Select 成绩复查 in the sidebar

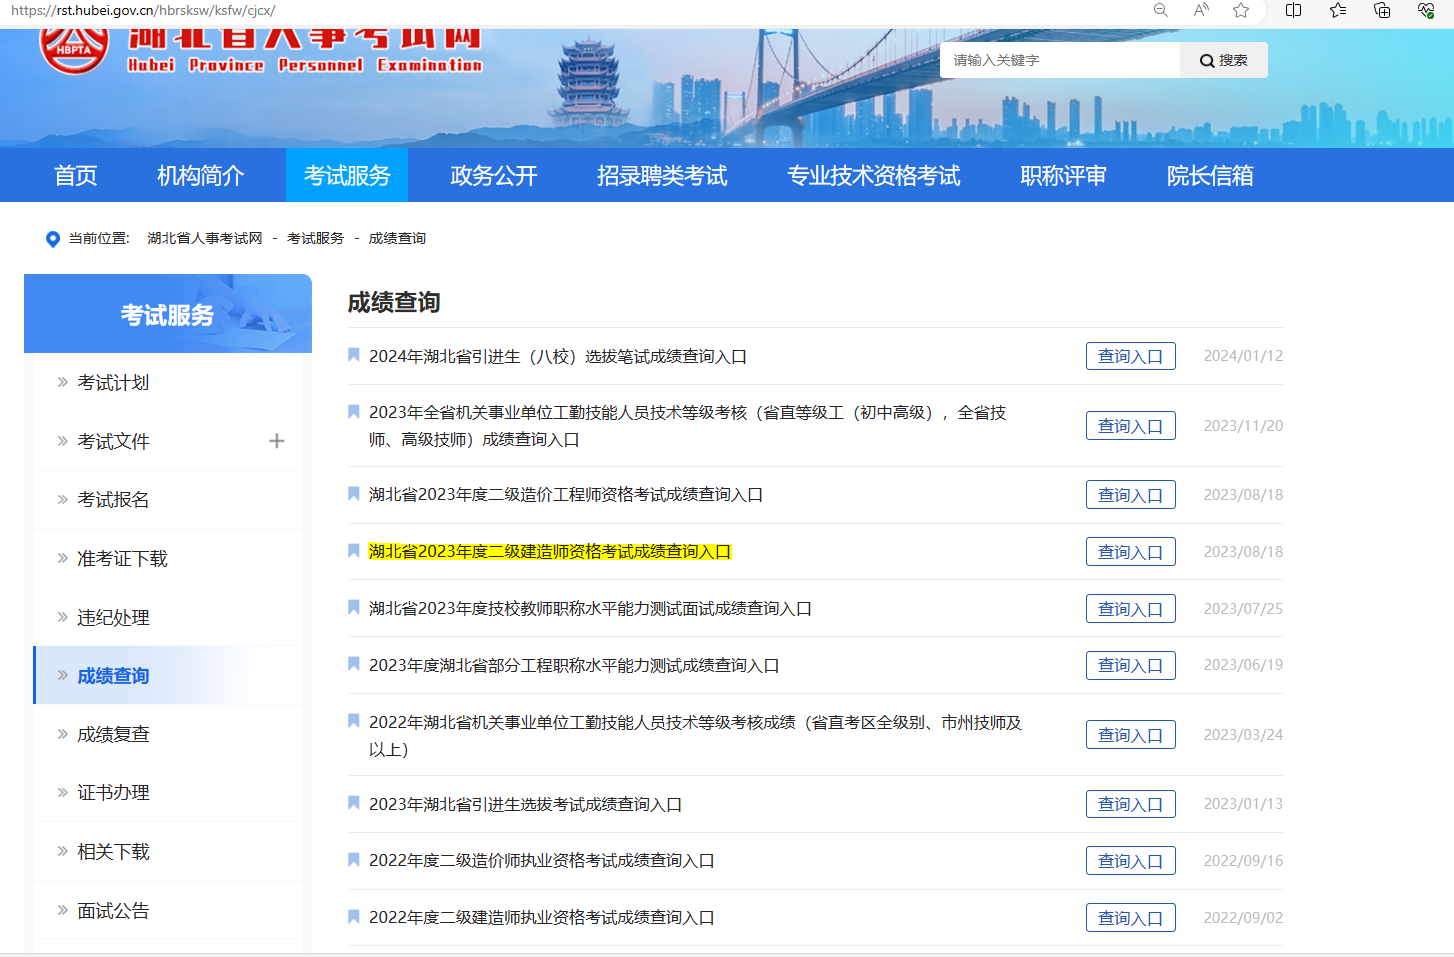(113, 734)
